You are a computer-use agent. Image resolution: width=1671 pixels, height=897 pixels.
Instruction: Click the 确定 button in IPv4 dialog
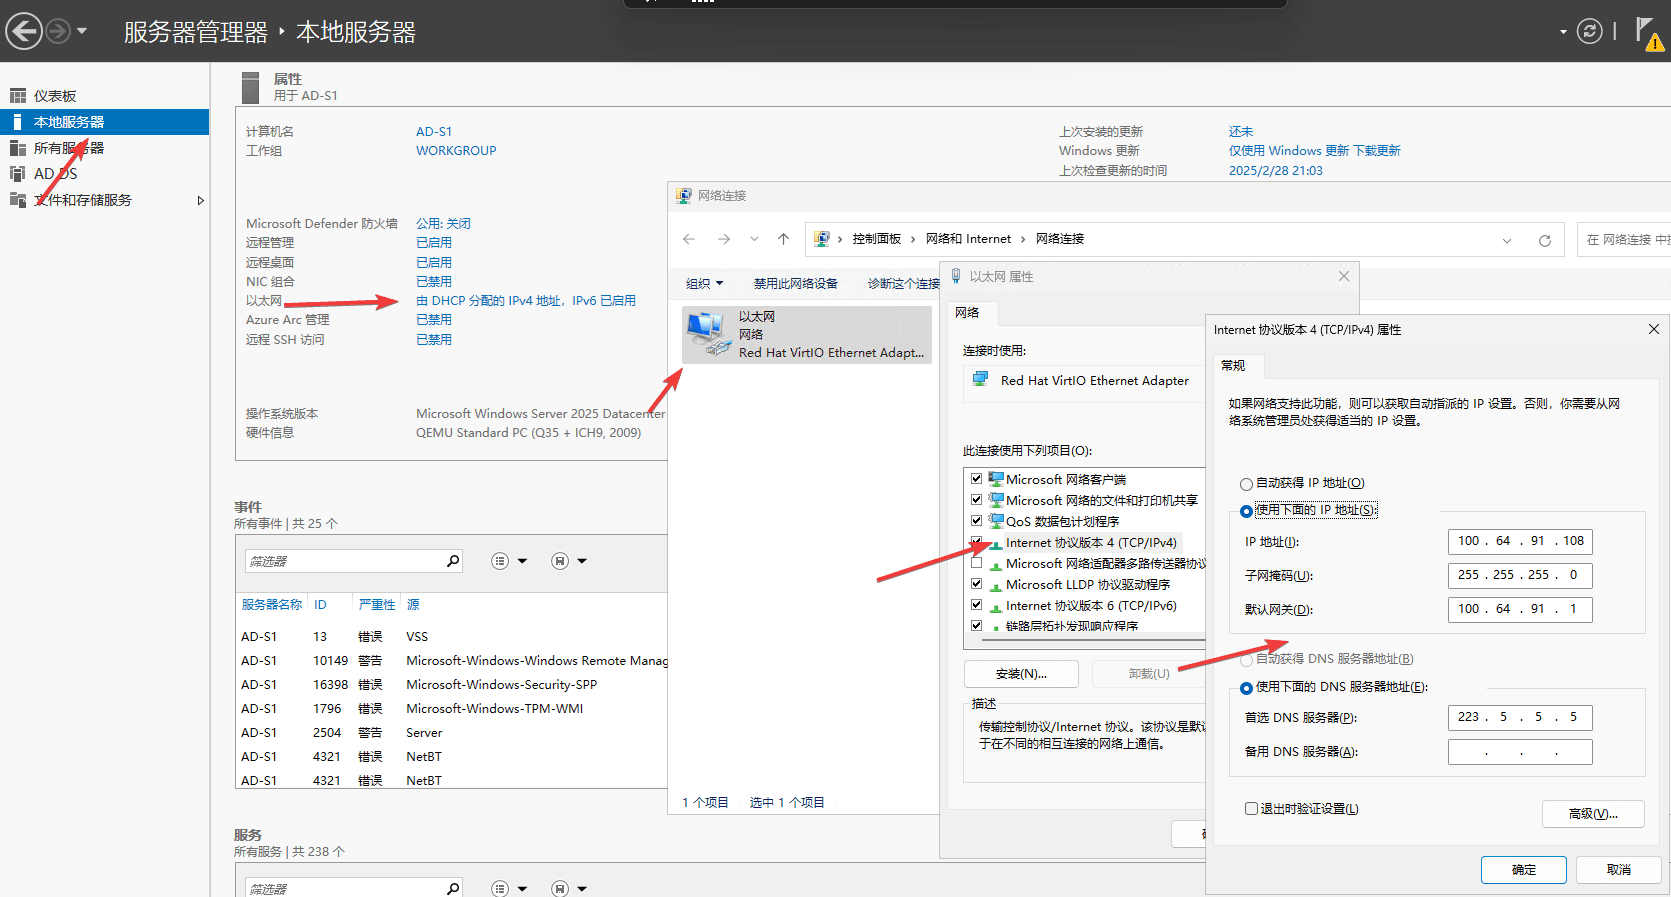tap(1523, 870)
